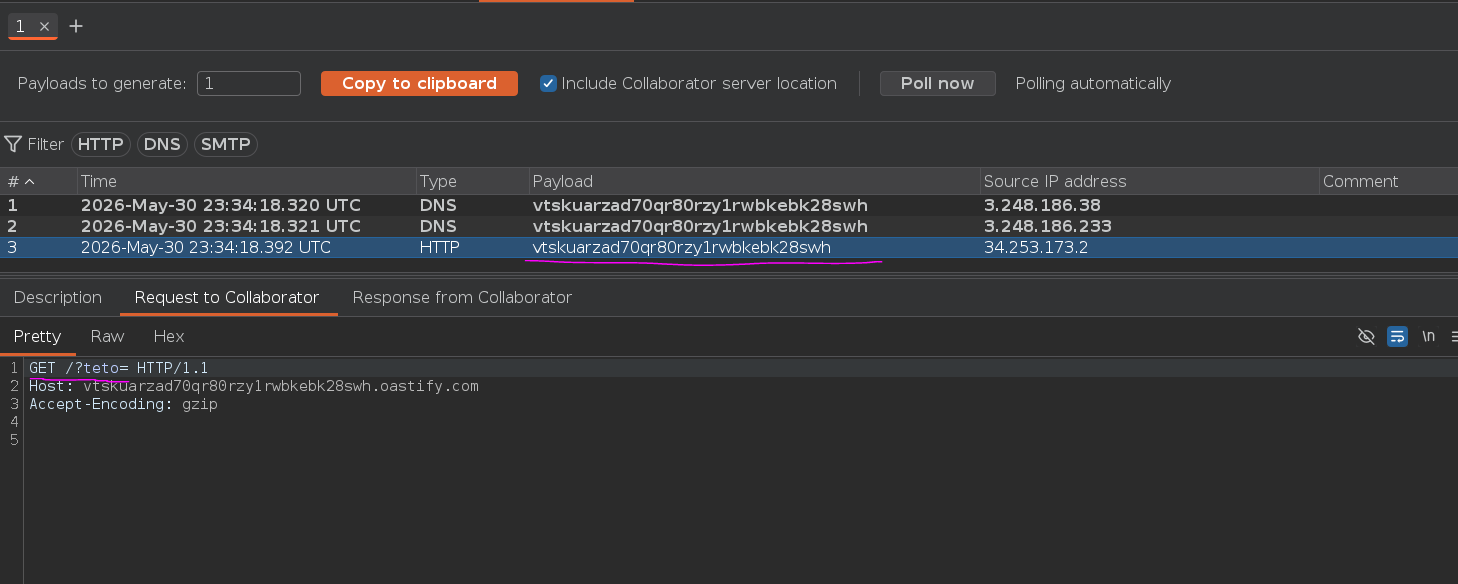Toggle word wrap icon in editor
This screenshot has width=1458, height=584.
tap(1398, 336)
